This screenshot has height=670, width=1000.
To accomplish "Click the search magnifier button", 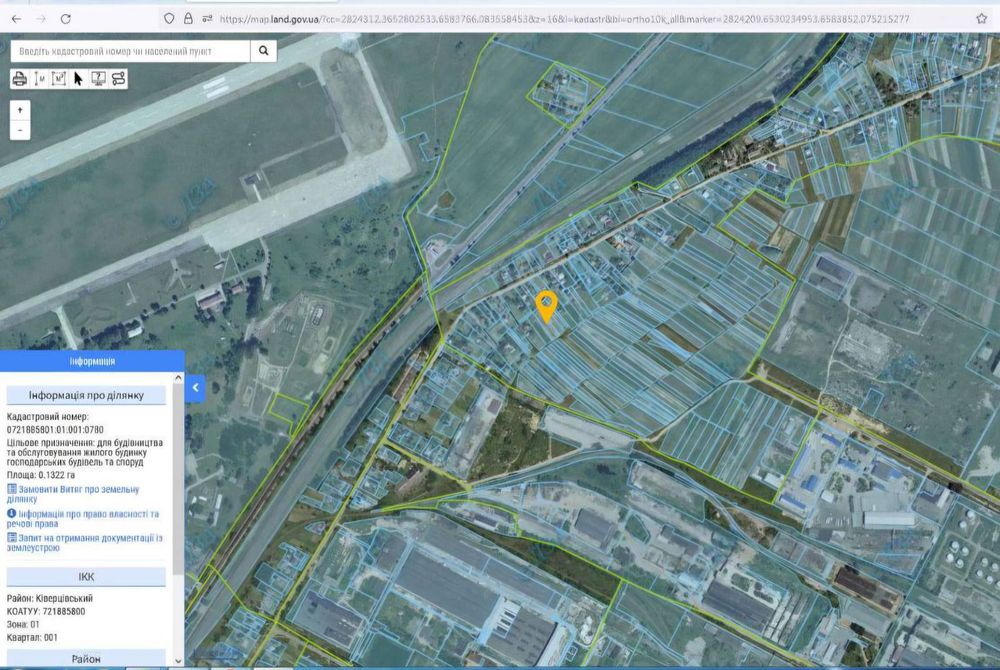I will click(x=263, y=51).
